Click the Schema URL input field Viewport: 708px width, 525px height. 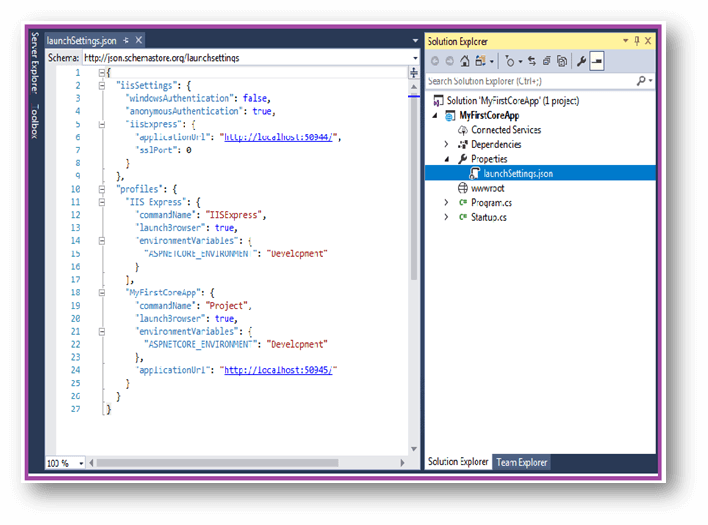coord(247,58)
